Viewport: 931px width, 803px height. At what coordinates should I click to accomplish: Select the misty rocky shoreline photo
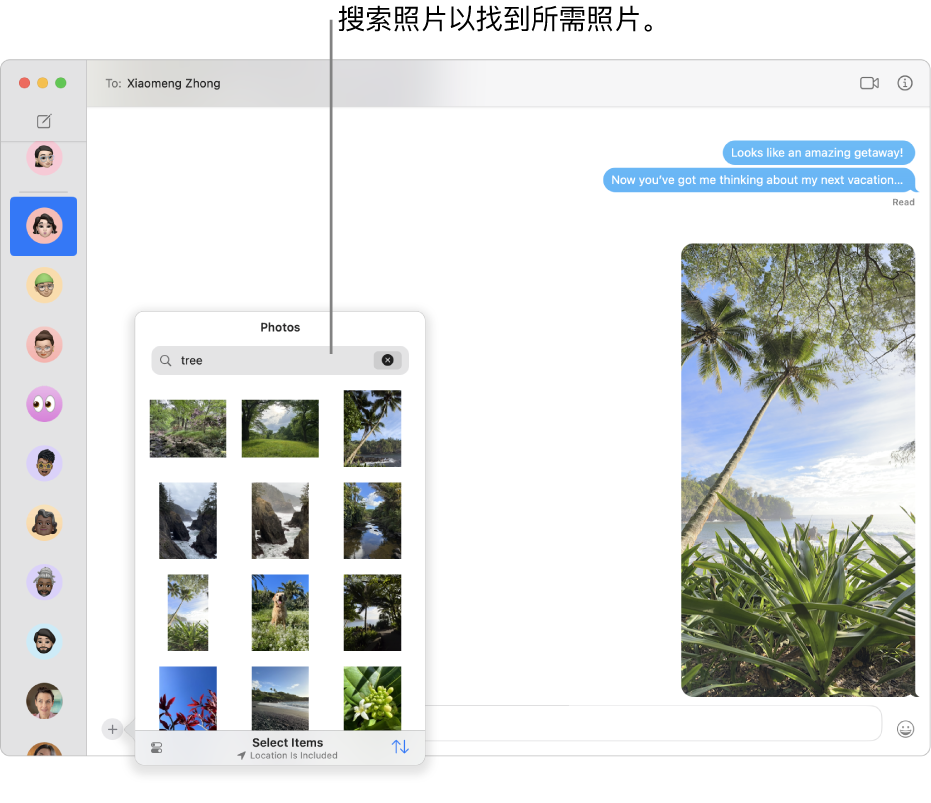(280, 520)
